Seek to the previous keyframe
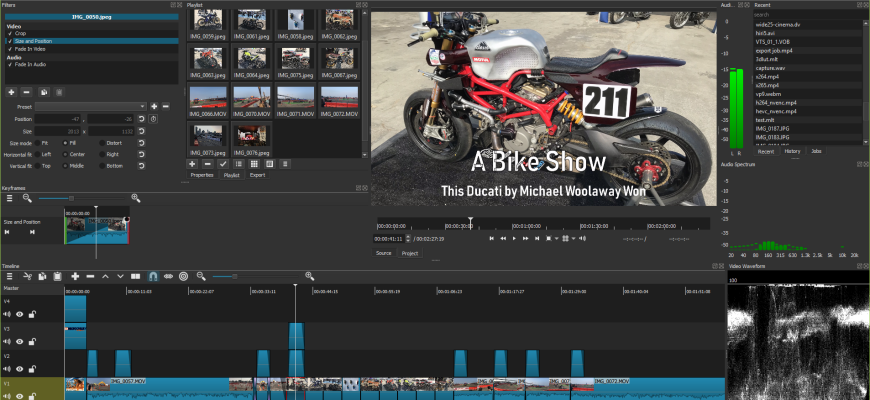This screenshot has width=870, height=400. [x=8, y=232]
